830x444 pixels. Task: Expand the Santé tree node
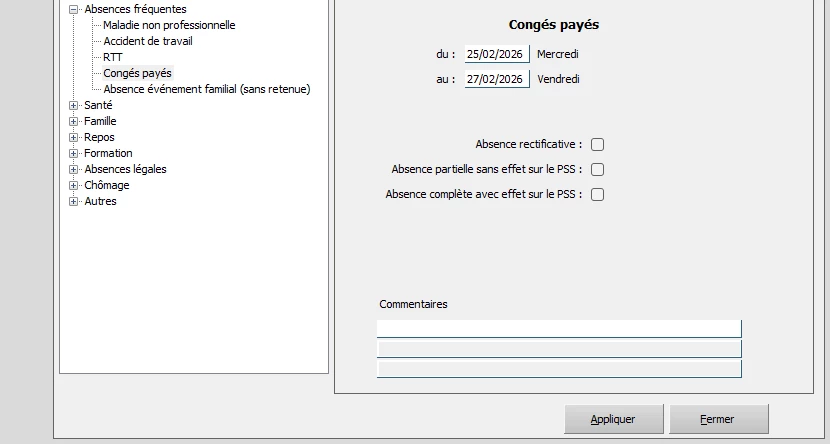click(74, 105)
